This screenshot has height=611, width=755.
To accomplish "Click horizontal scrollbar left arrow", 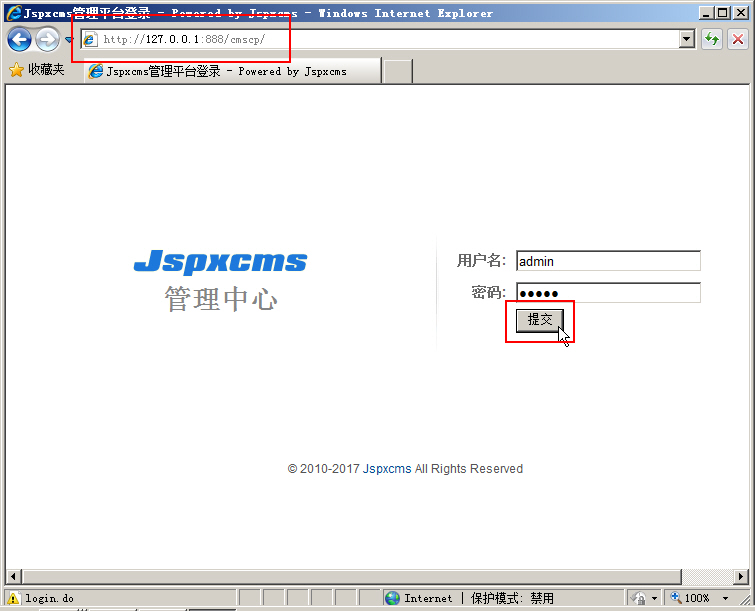I will point(13,576).
